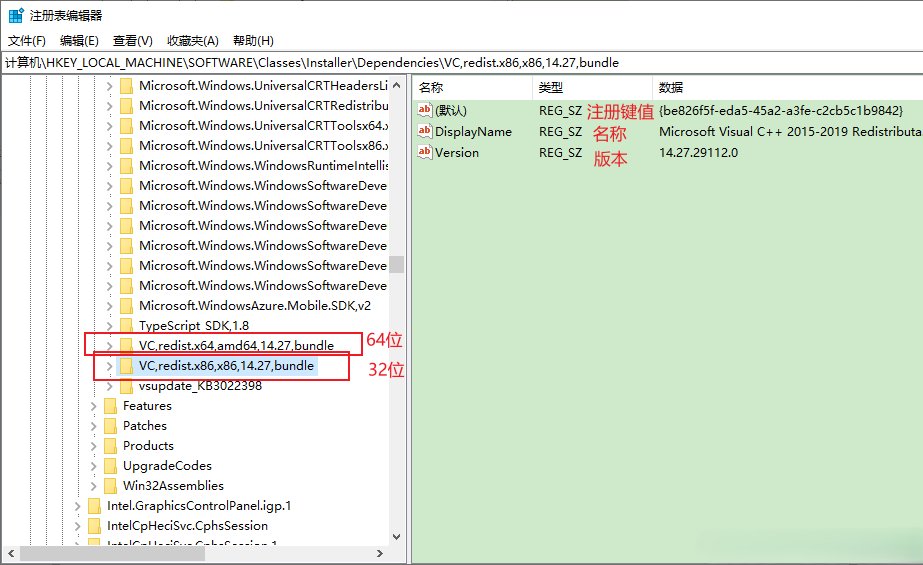Click folder icon of Microsoft.WindowsAzure.Mobile.SDK,v2
923x565 pixels.
pyautogui.click(x=126, y=306)
